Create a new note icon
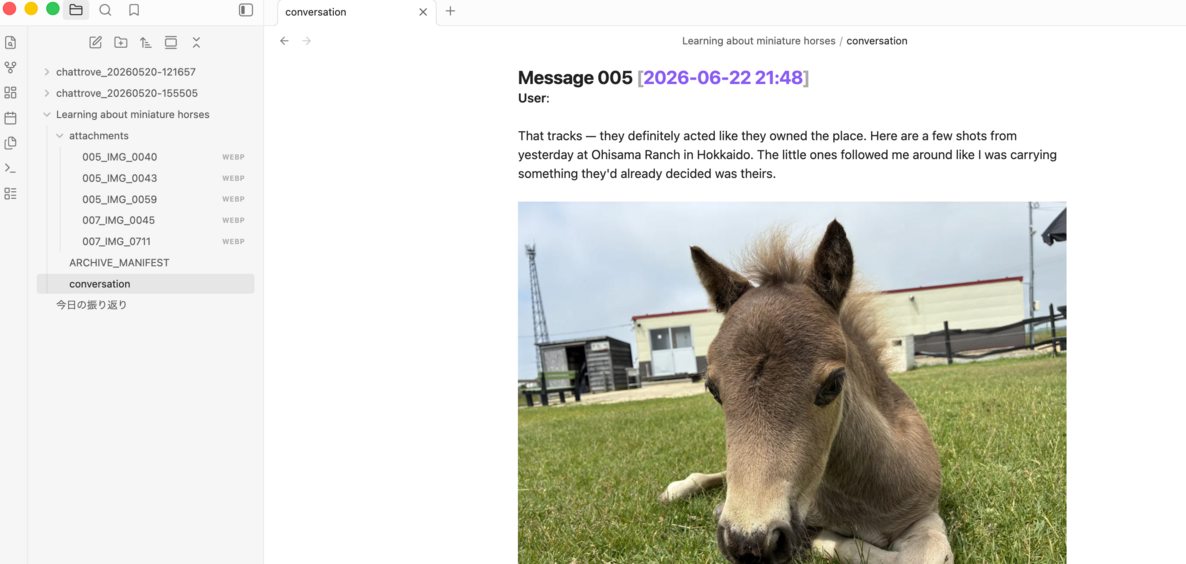 tap(95, 42)
